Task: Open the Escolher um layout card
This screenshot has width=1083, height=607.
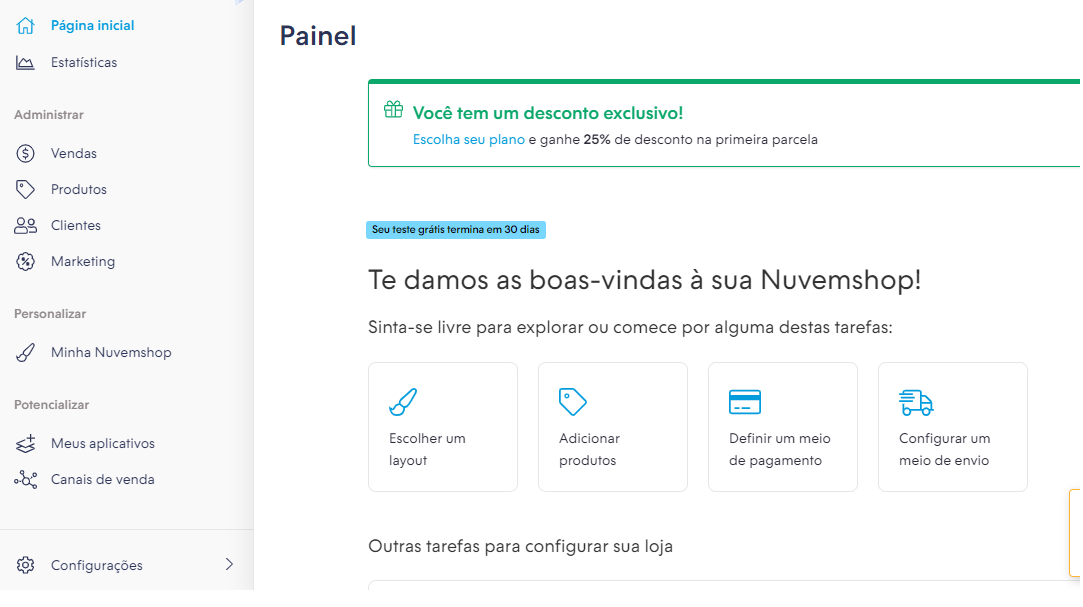Action: pyautogui.click(x=443, y=427)
